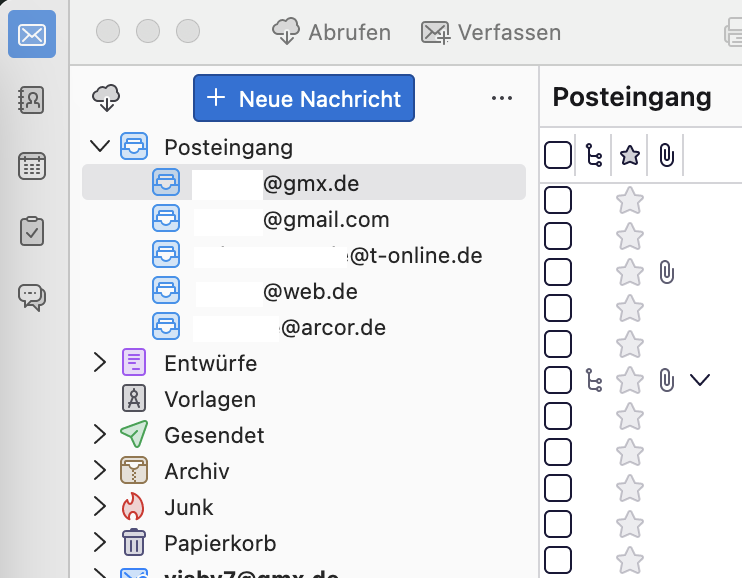Open the Chat view icon

tap(32, 296)
